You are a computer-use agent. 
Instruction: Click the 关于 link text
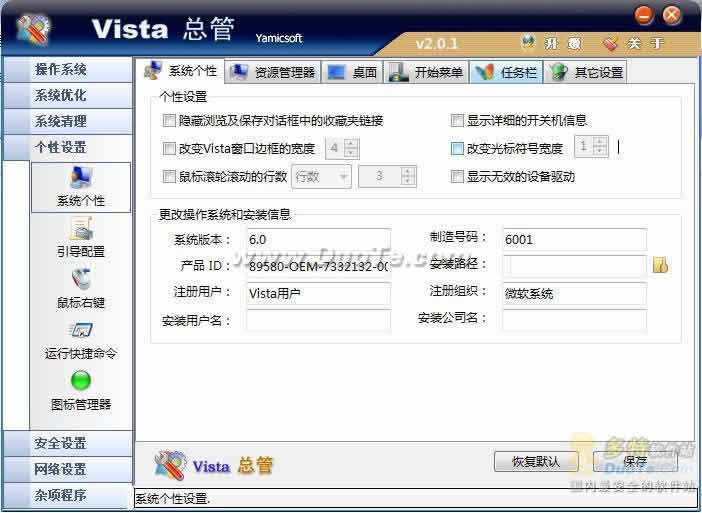click(x=645, y=44)
